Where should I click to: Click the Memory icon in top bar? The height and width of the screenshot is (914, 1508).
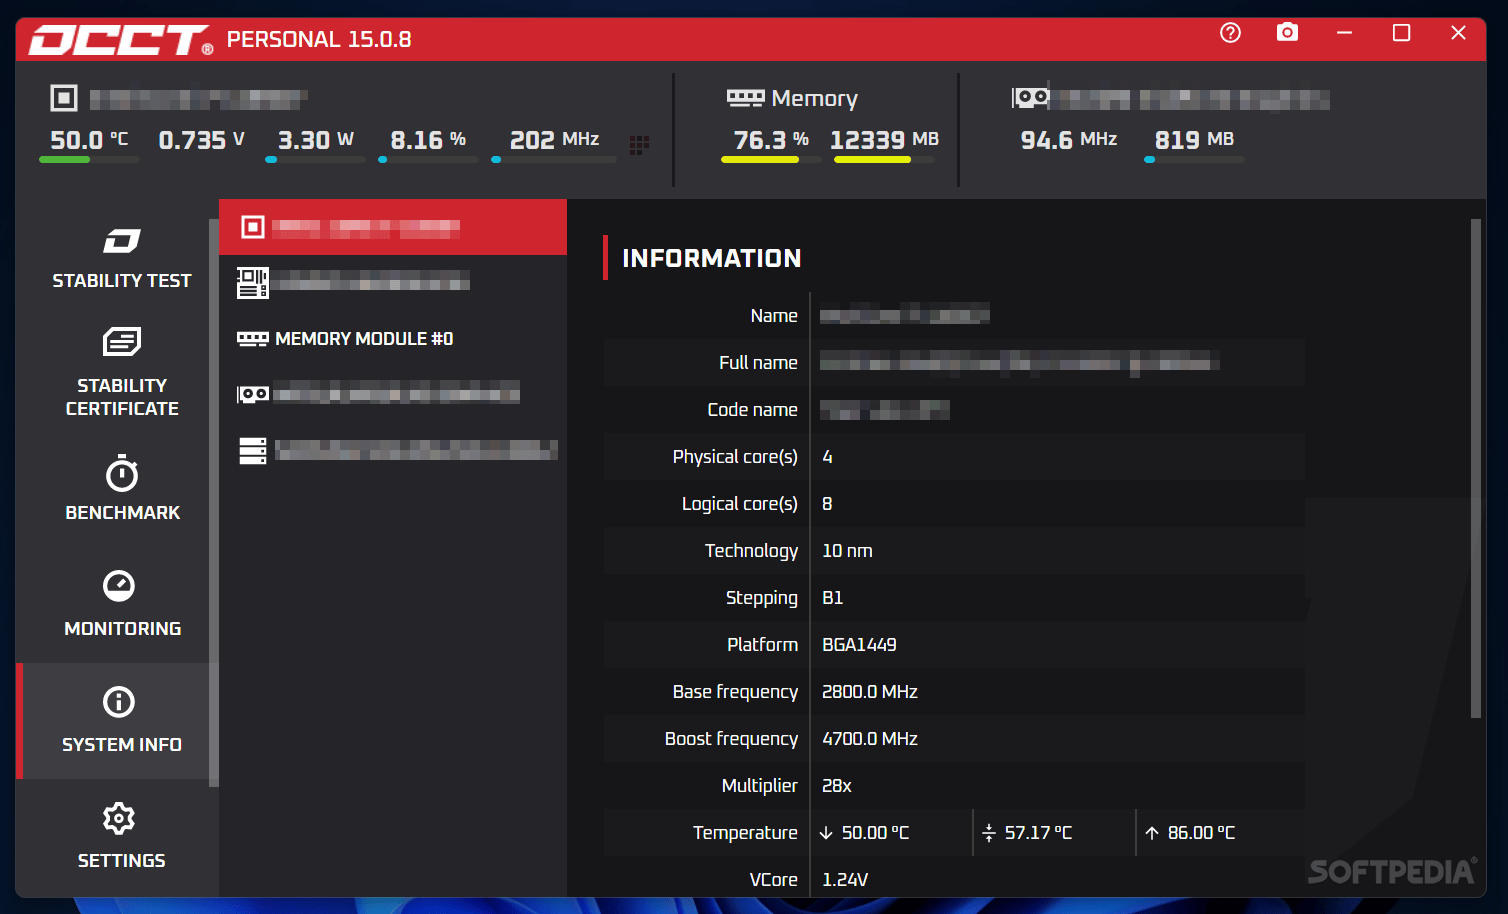coord(745,98)
